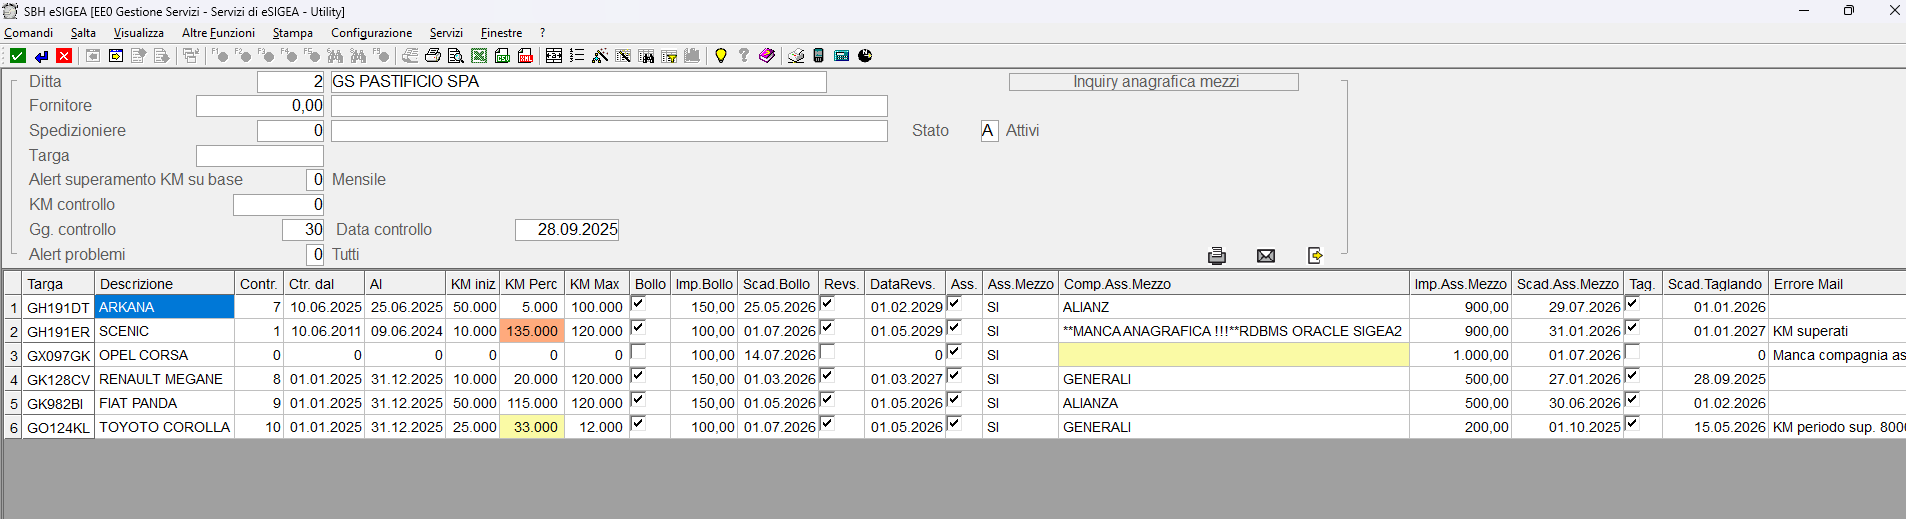Click the green checkmark confirm icon
Image resolution: width=1906 pixels, height=519 pixels.
18,56
